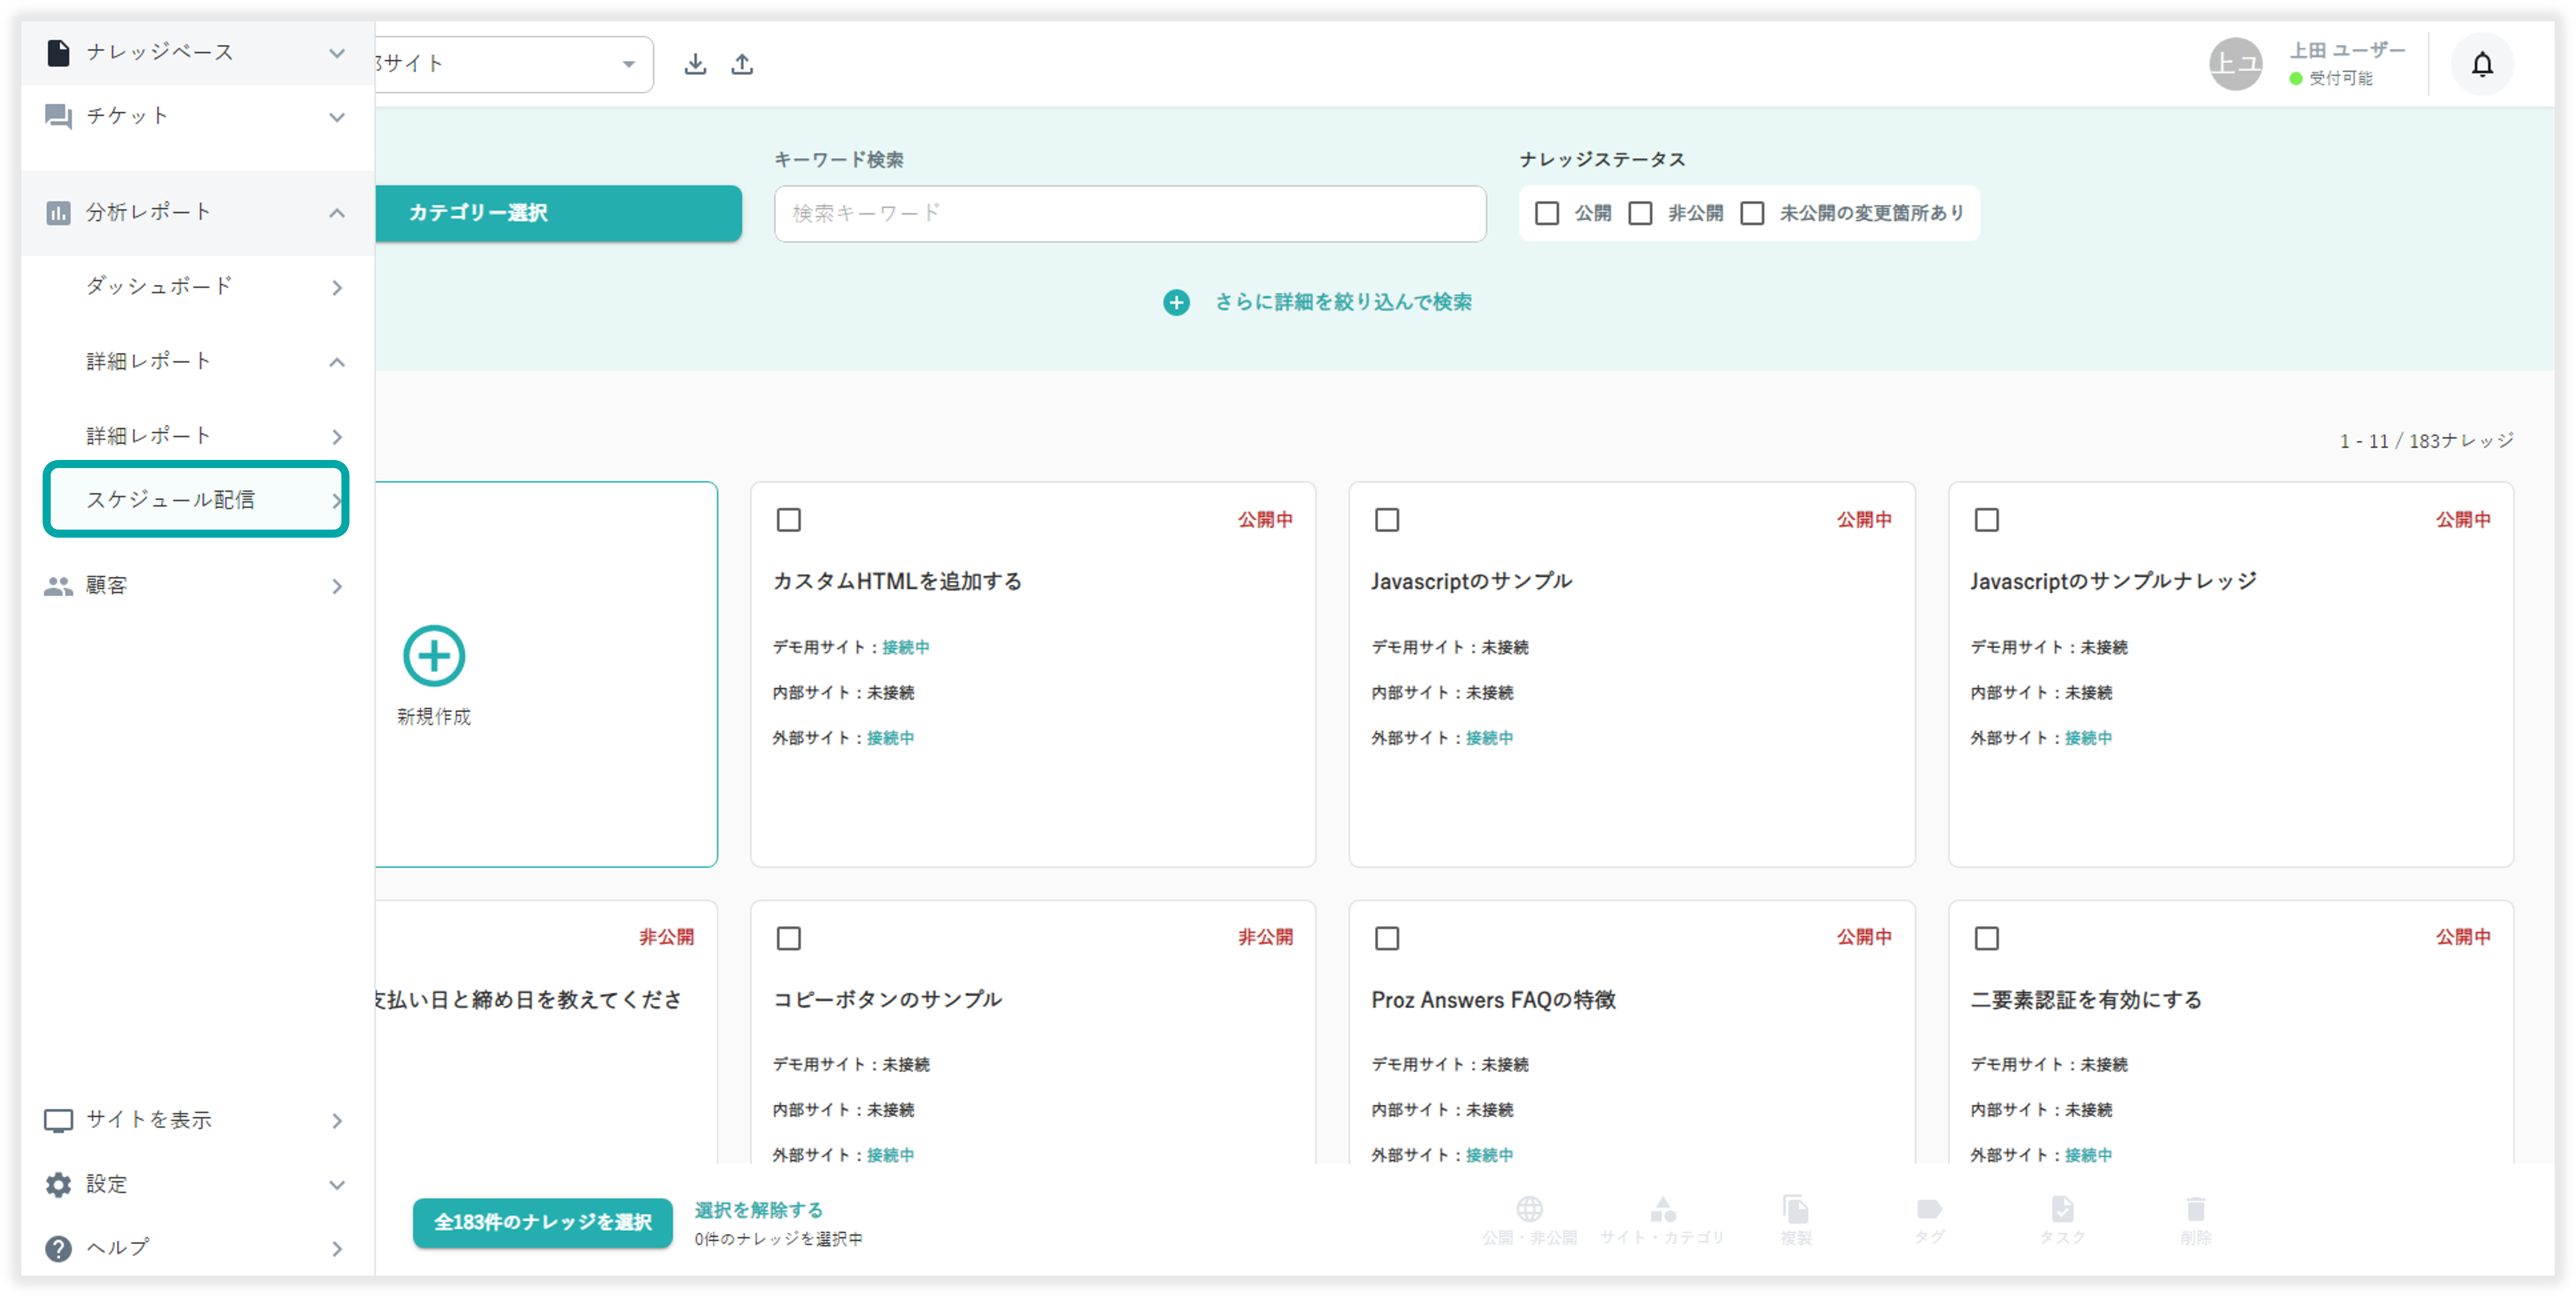The image size is (2576, 1297).
Task: Click the upload icon in top toolbar
Action: (742, 65)
